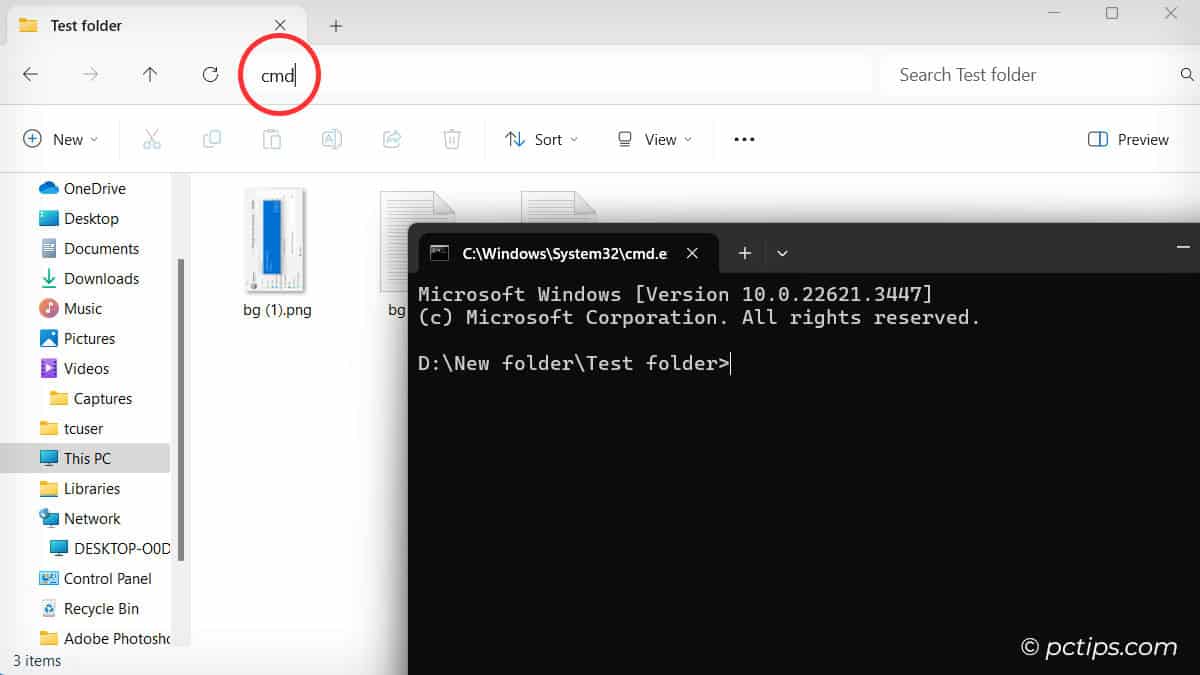1200x675 pixels.
Task: Click the Downloads arrow icon
Action: [x=48, y=278]
